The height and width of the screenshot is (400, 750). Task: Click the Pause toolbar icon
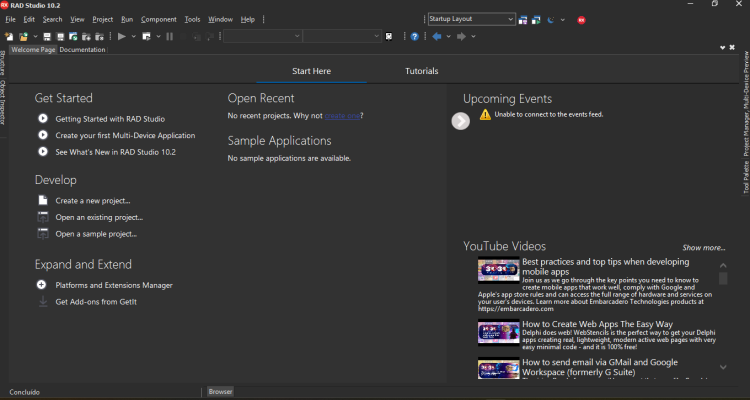click(x=169, y=36)
